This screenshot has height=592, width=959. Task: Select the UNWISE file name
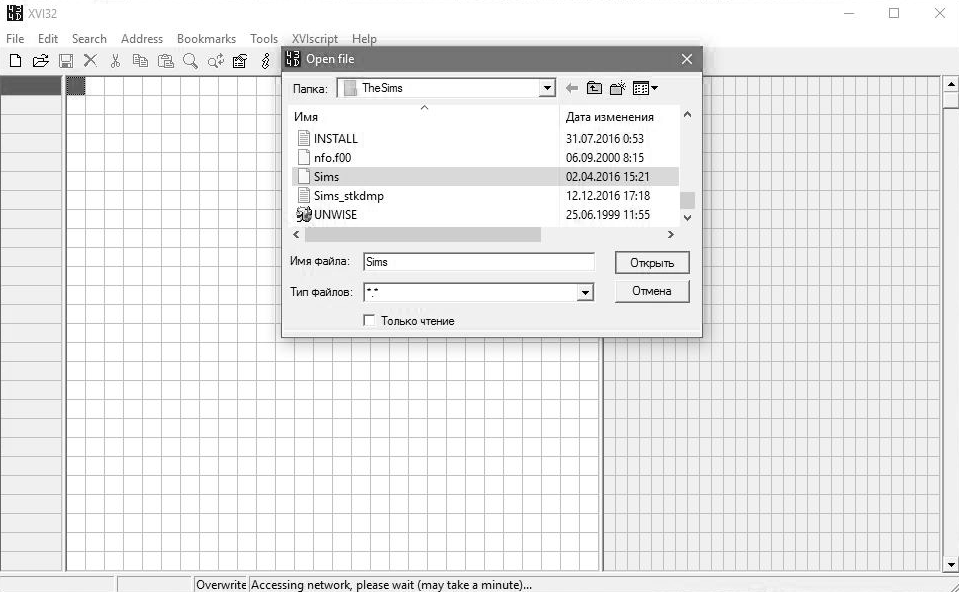pyautogui.click(x=335, y=215)
